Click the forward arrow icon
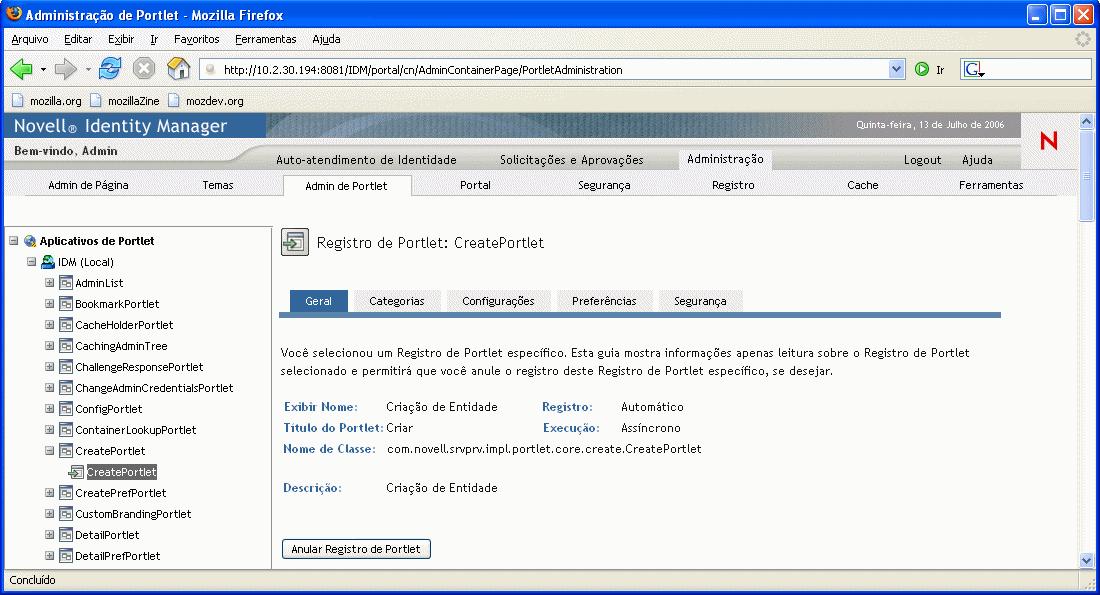This screenshot has width=1100, height=595. click(66, 69)
